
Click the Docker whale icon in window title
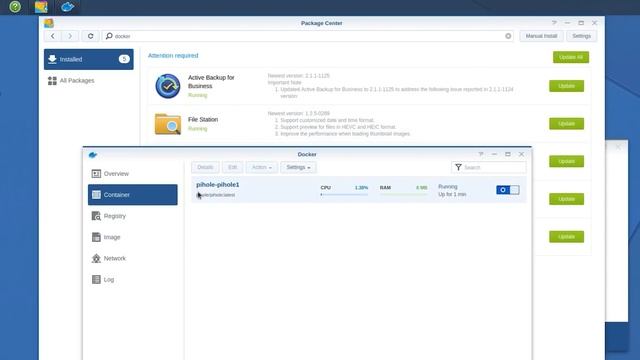pyautogui.click(x=93, y=155)
